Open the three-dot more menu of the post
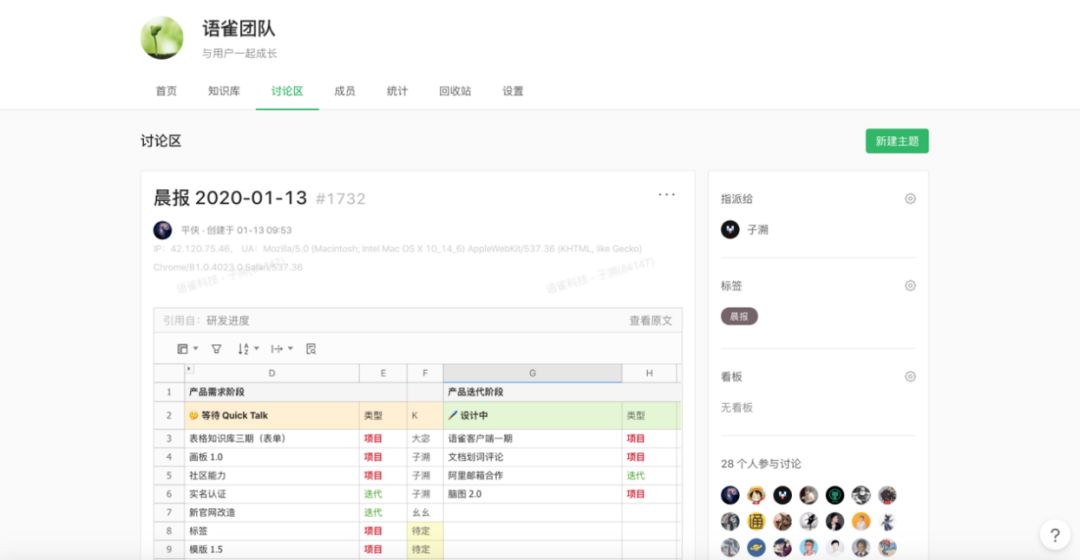This screenshot has height=560, width=1080. pyautogui.click(x=666, y=195)
